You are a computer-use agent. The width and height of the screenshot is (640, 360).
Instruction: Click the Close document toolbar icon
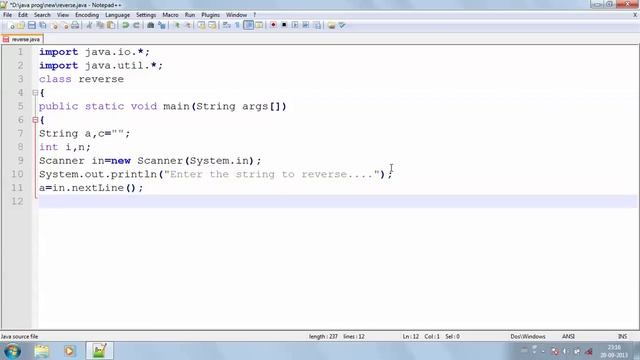click(54, 25)
